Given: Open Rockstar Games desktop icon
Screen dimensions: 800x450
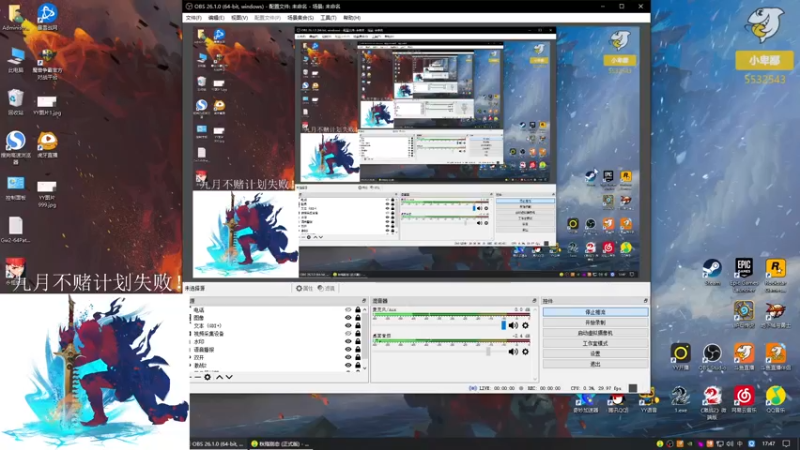Looking at the screenshot, I should [x=776, y=275].
